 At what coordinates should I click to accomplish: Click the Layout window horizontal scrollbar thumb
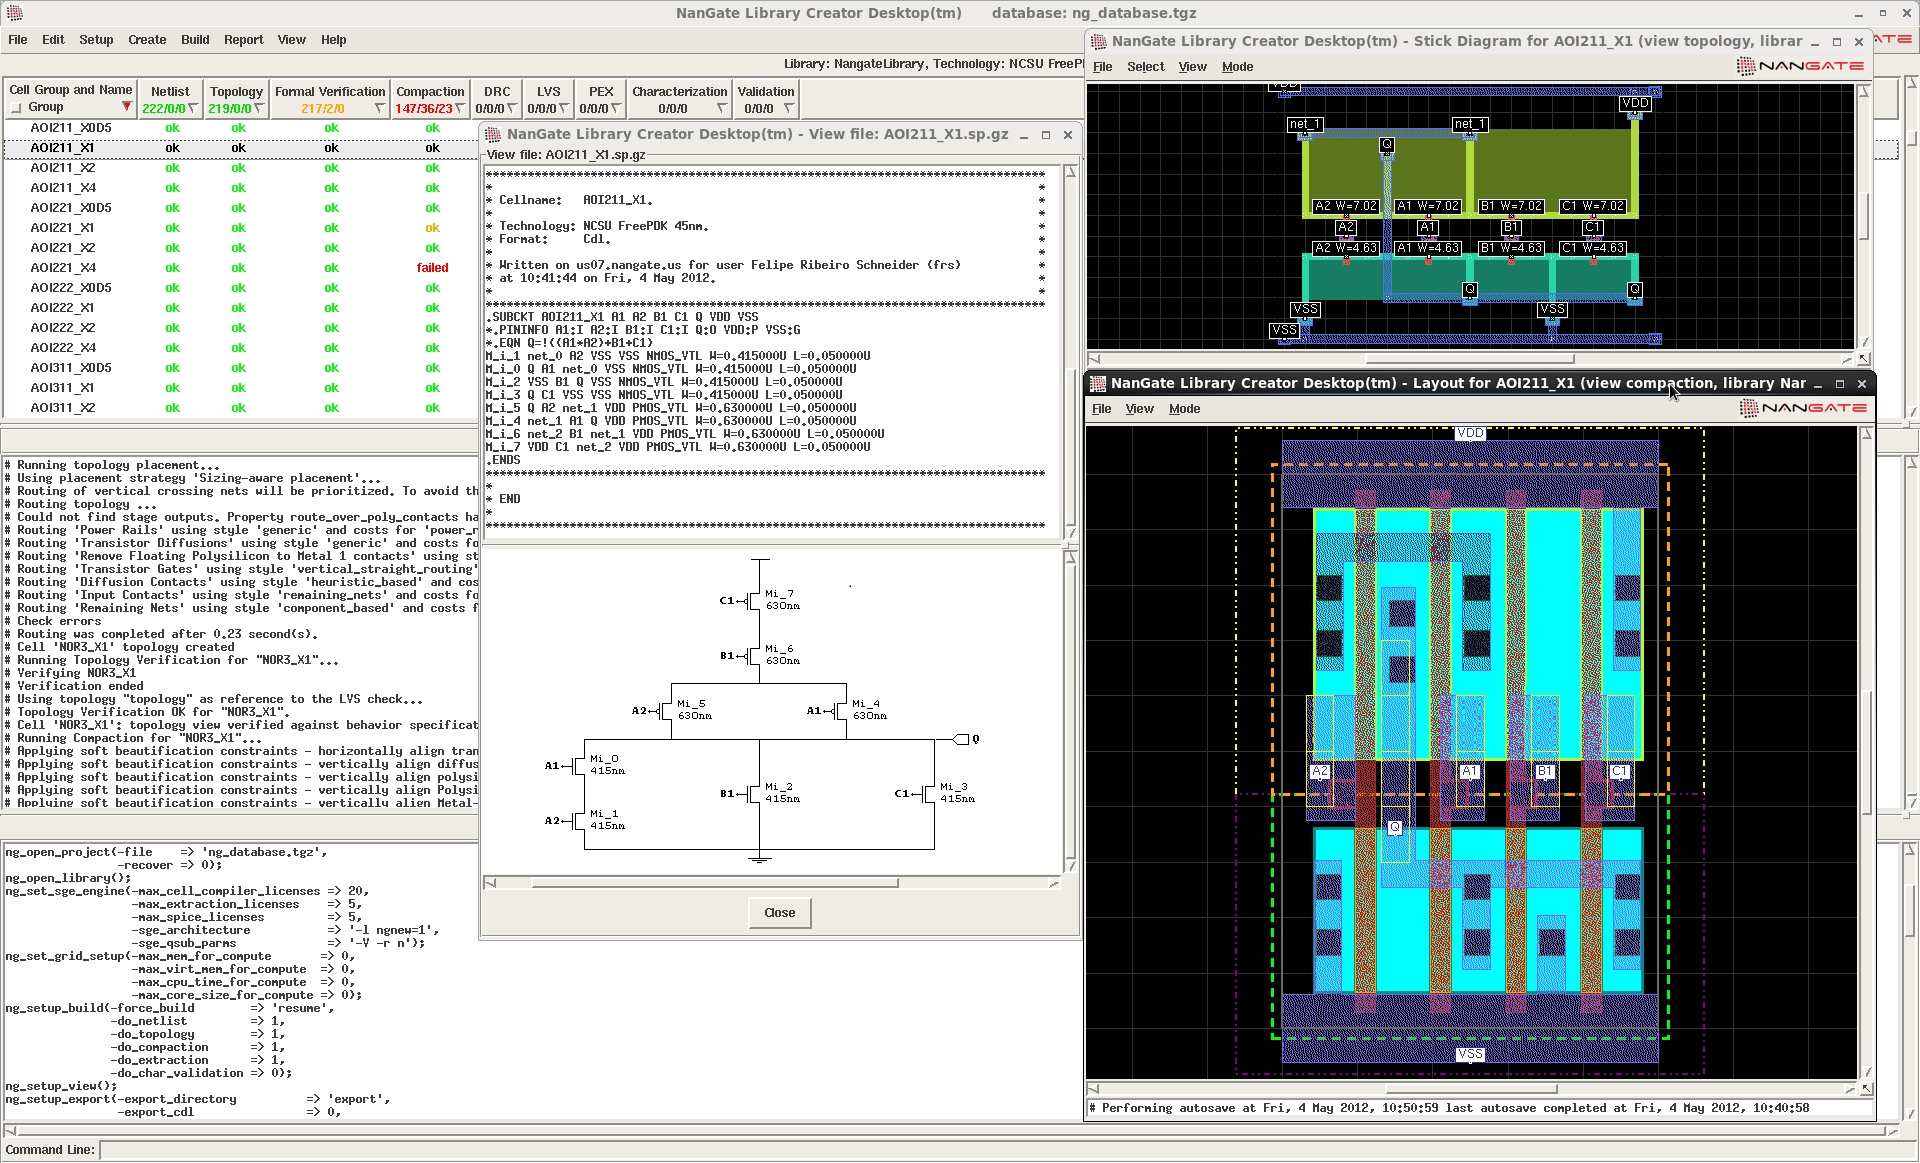click(1471, 1089)
